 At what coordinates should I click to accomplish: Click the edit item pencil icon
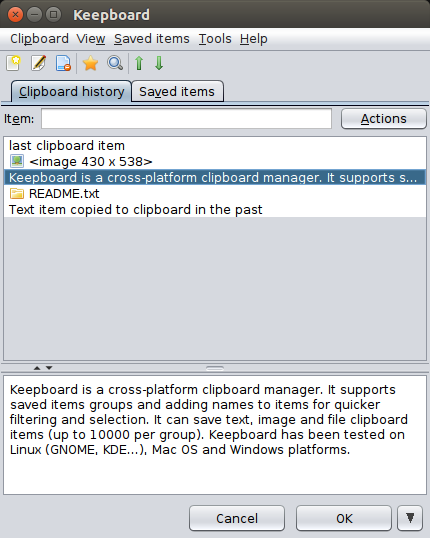[x=38, y=63]
